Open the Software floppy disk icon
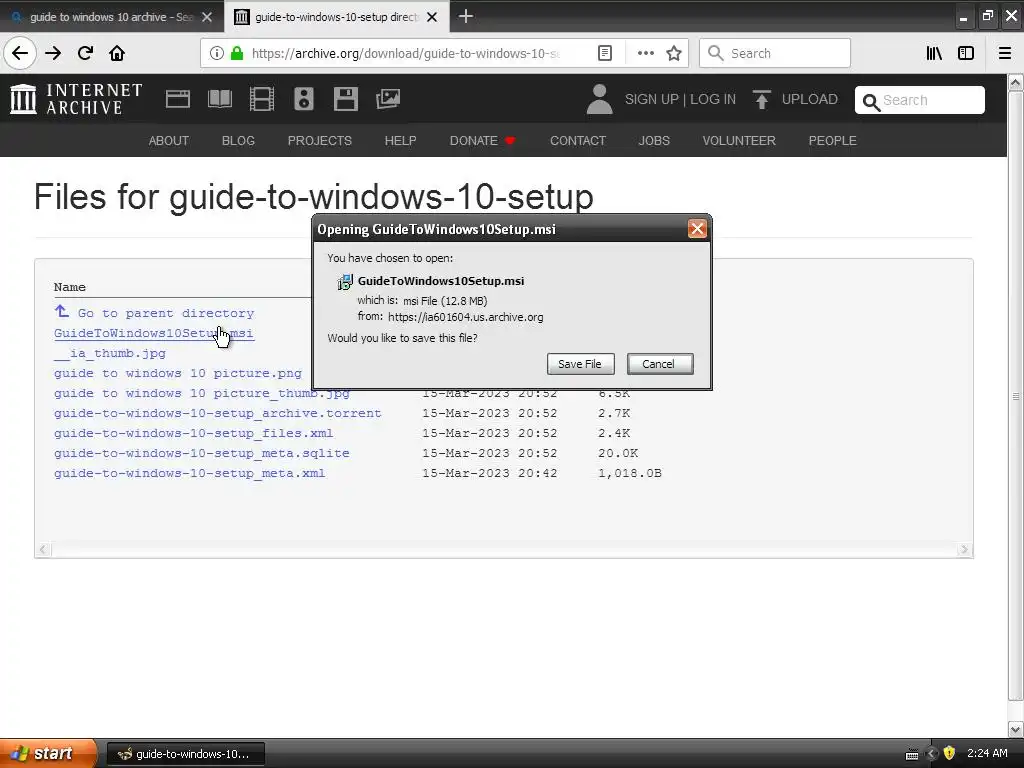This screenshot has width=1024, height=768. 345,99
